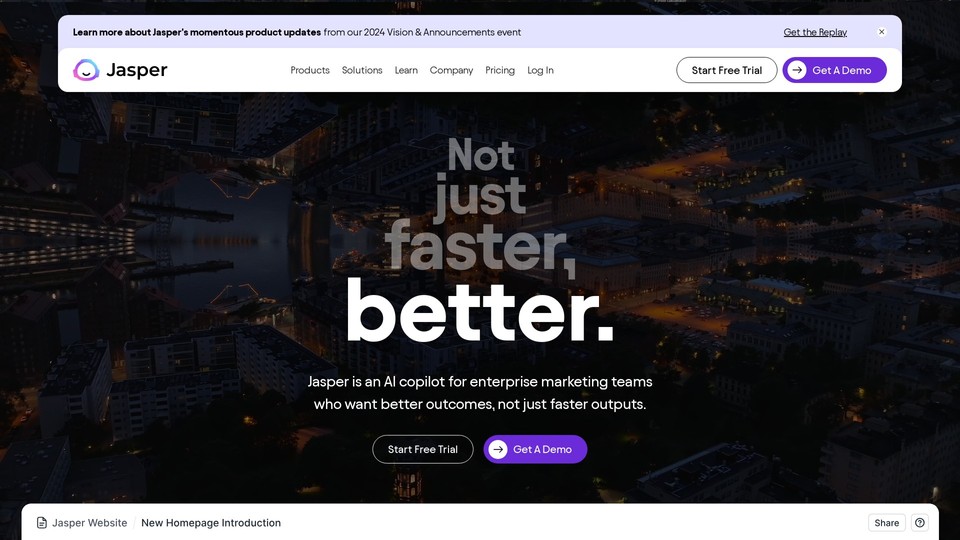Viewport: 960px width, 540px height.
Task: Click Start Free Trial below the headline
Action: coord(422,449)
